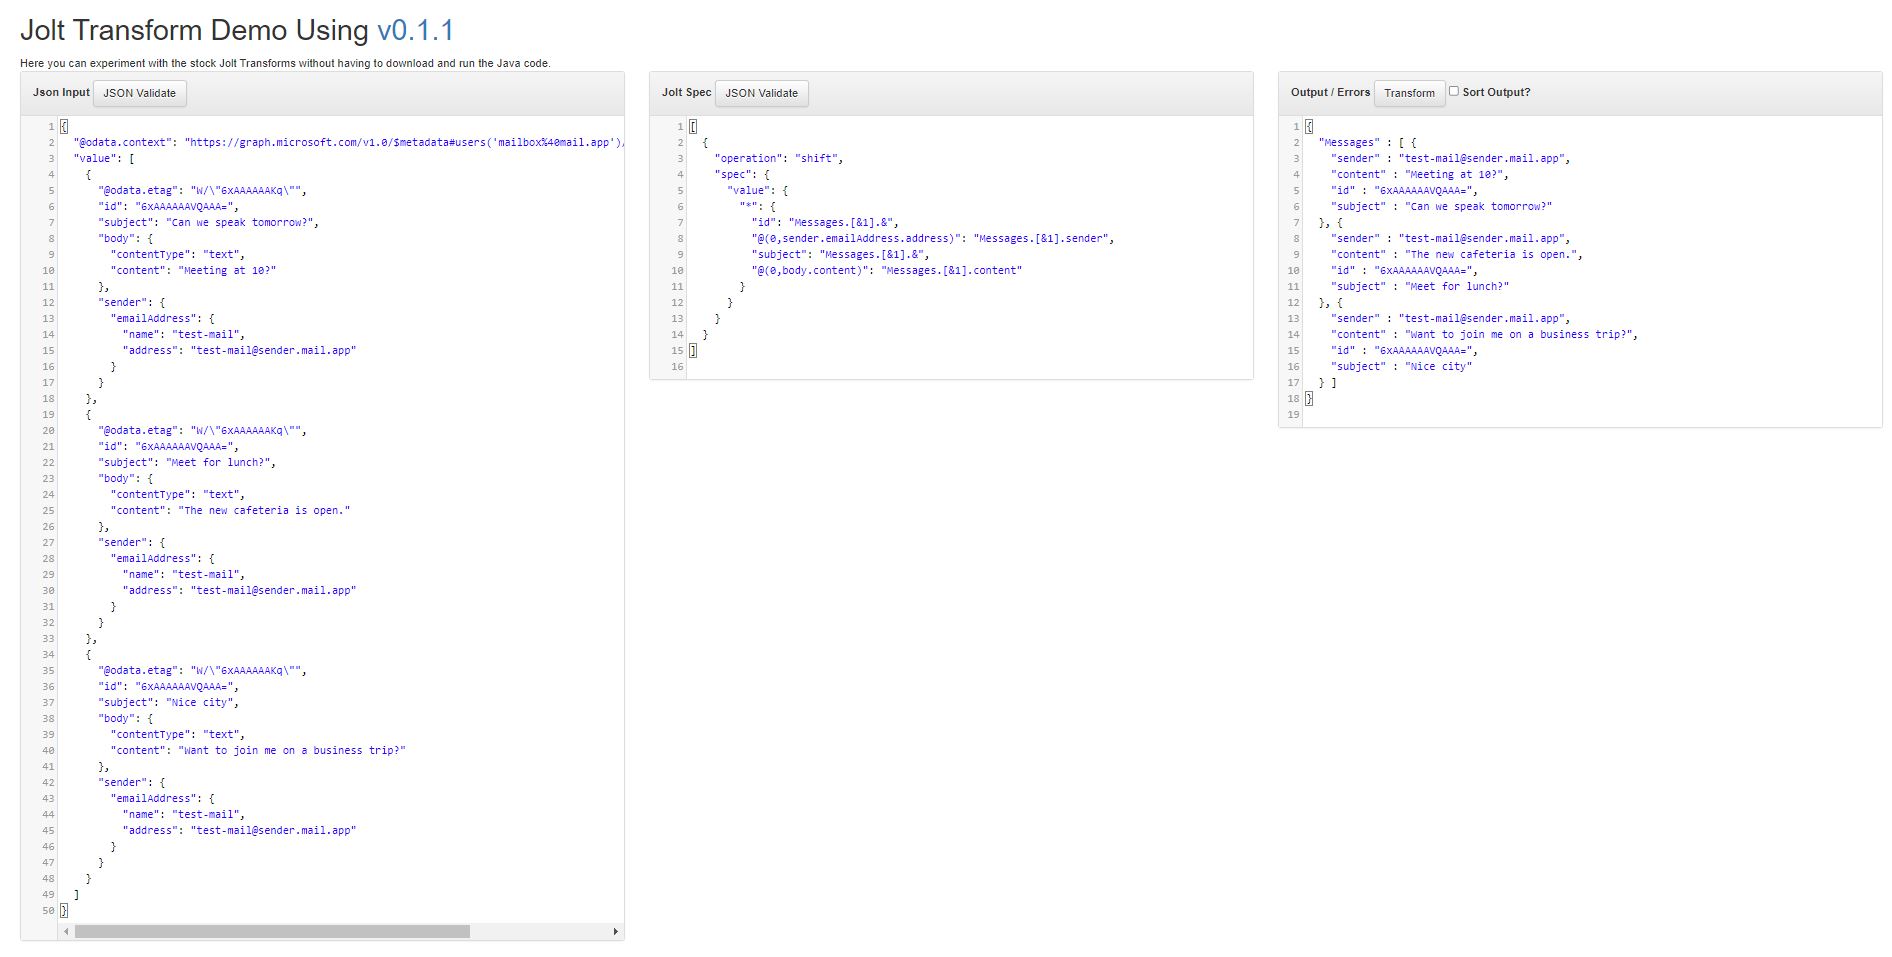Click the "Meeting at 10?" content in Json Input
1892x957 pixels.
227,270
